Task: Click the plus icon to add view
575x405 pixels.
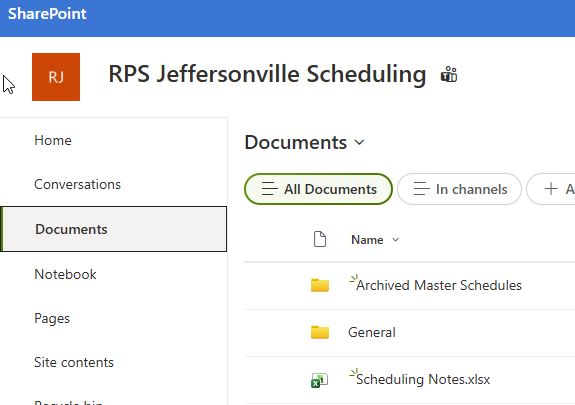Action: pos(551,189)
